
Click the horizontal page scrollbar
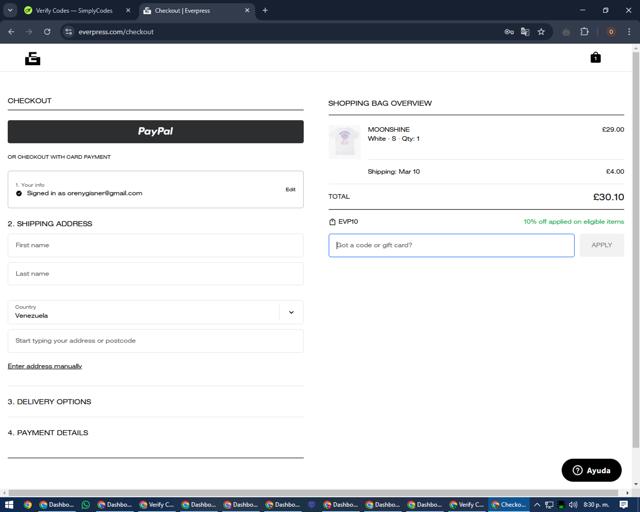[x=314, y=493]
